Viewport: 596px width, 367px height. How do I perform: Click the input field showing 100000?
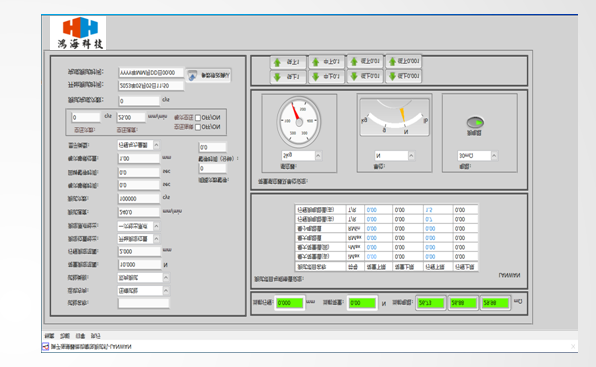(139, 199)
